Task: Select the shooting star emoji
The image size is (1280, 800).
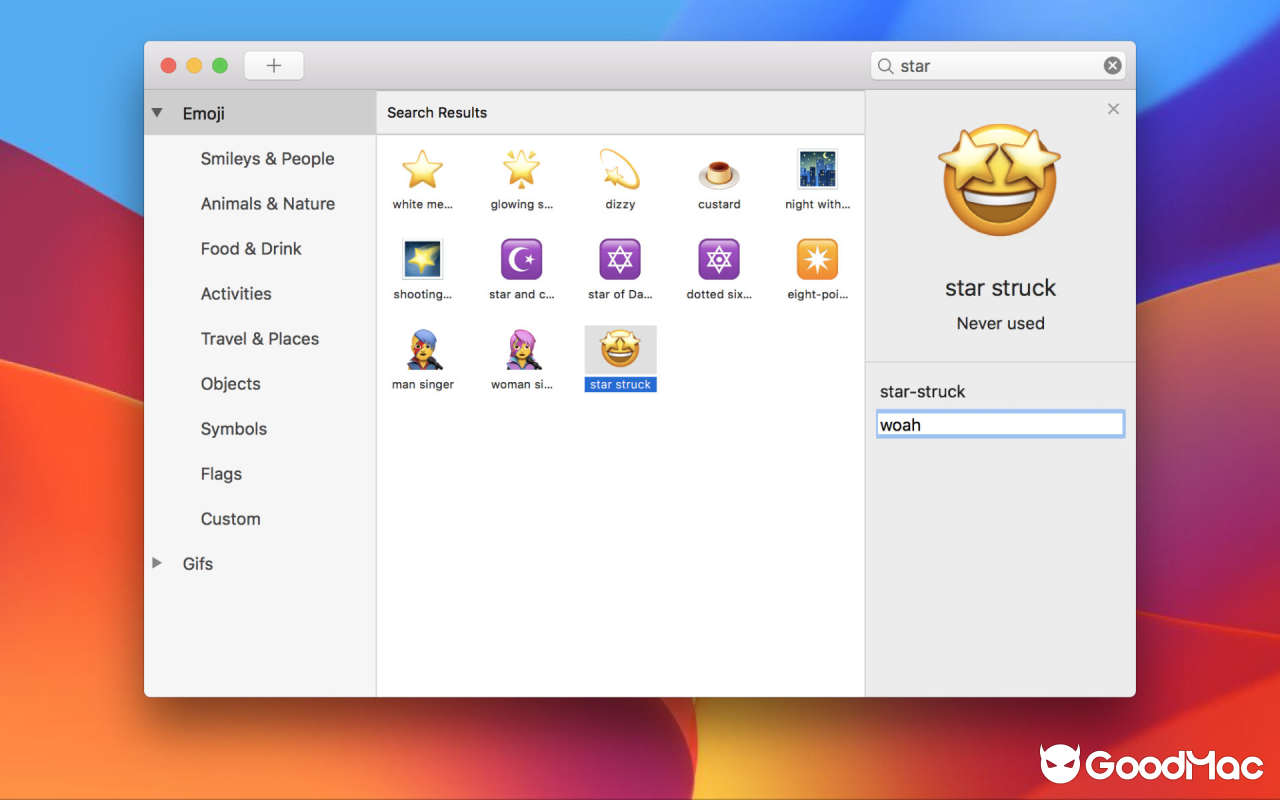Action: point(421,260)
